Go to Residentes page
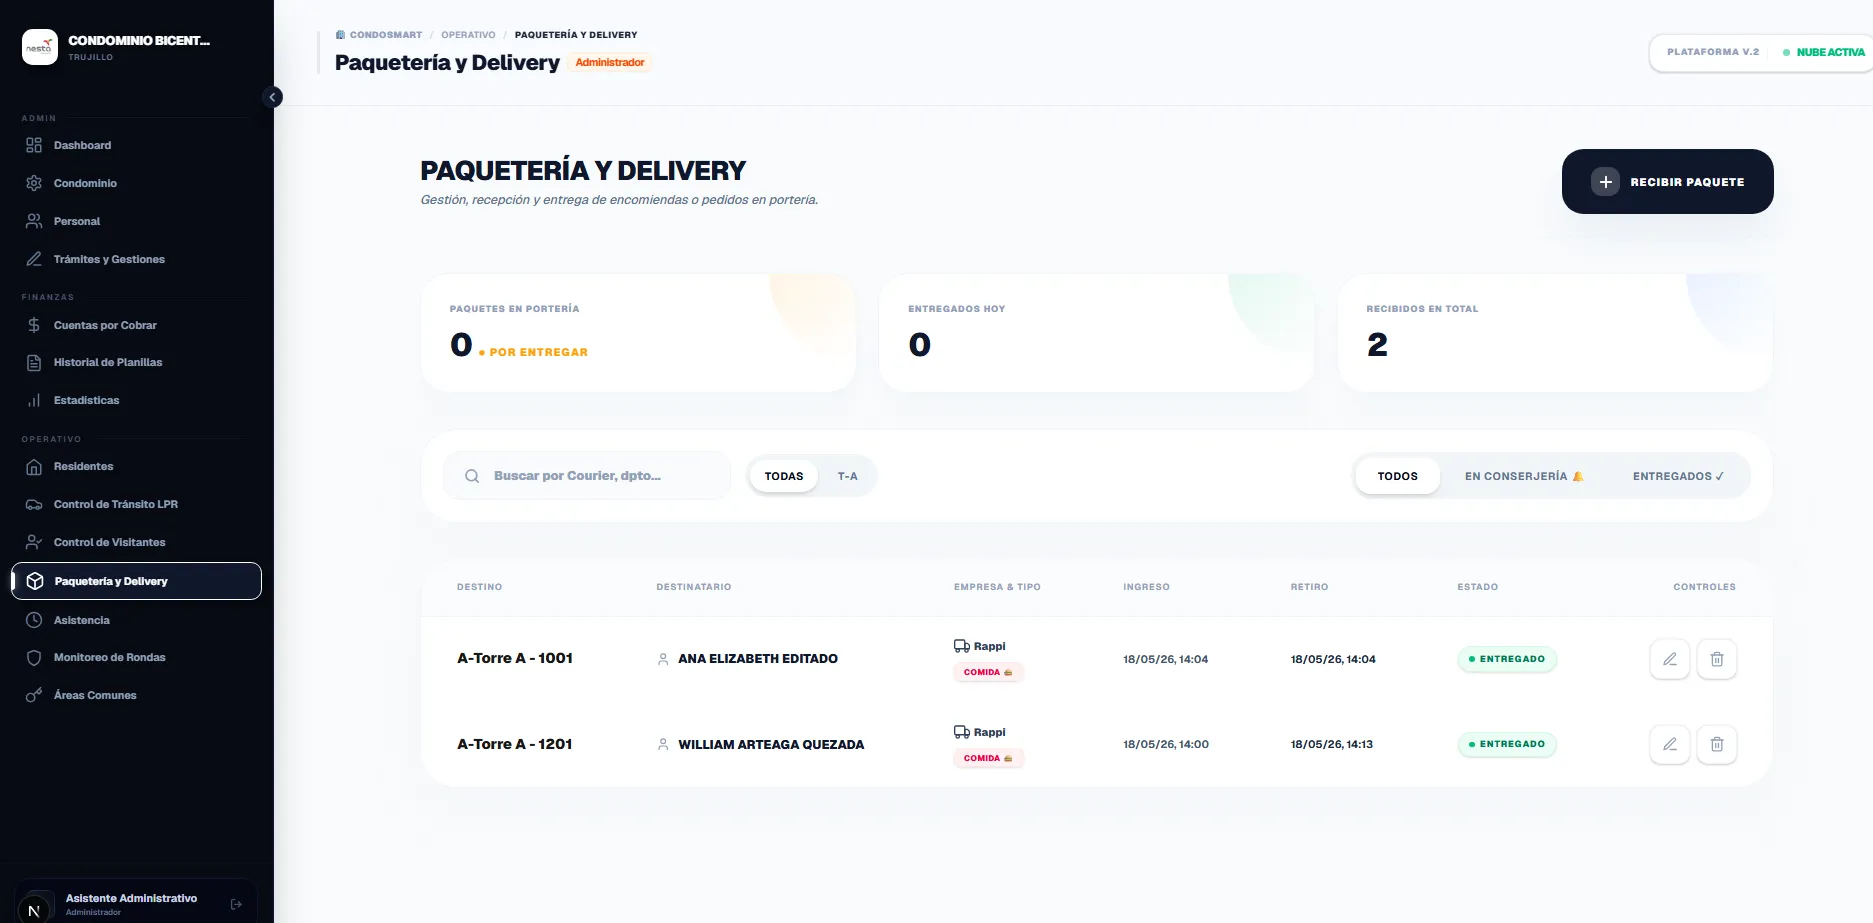This screenshot has height=923, width=1873. click(136, 466)
